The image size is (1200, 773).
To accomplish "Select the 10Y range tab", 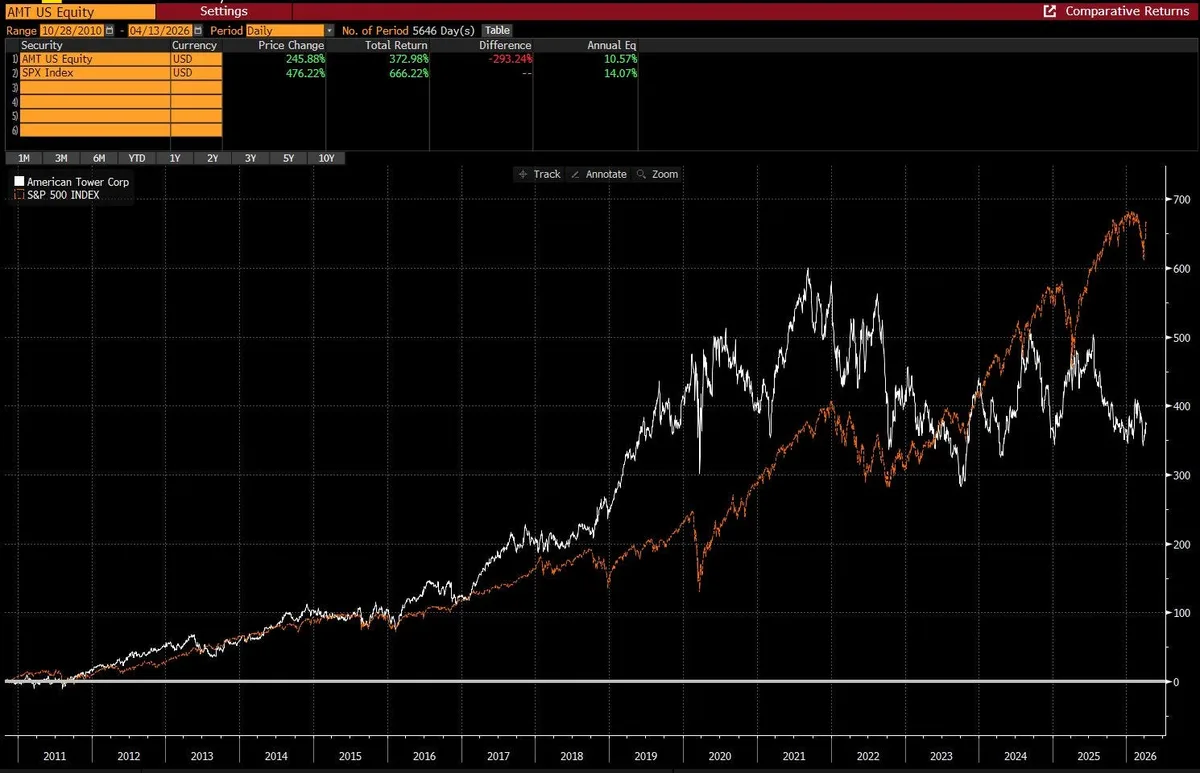I will [327, 157].
